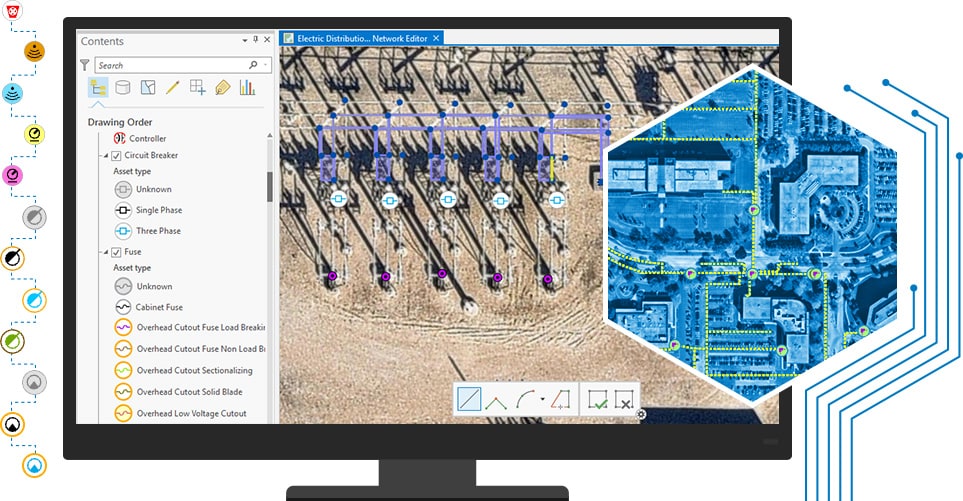
Task: Collapse the Circuit Breaker layer group
Action: coord(105,156)
